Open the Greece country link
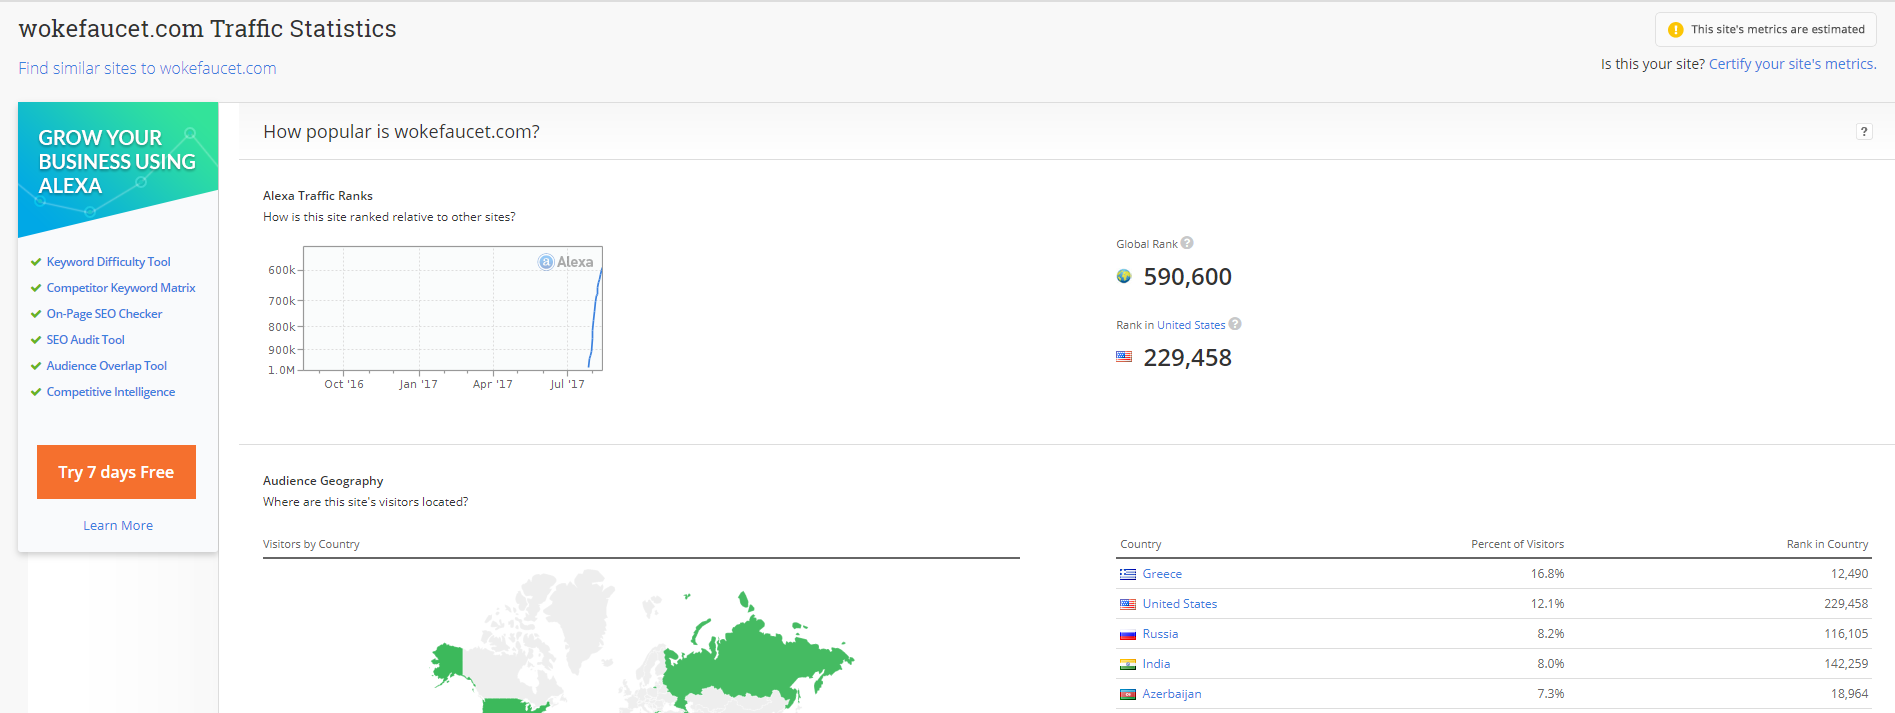Screen dimensions: 1895x713 1162,574
